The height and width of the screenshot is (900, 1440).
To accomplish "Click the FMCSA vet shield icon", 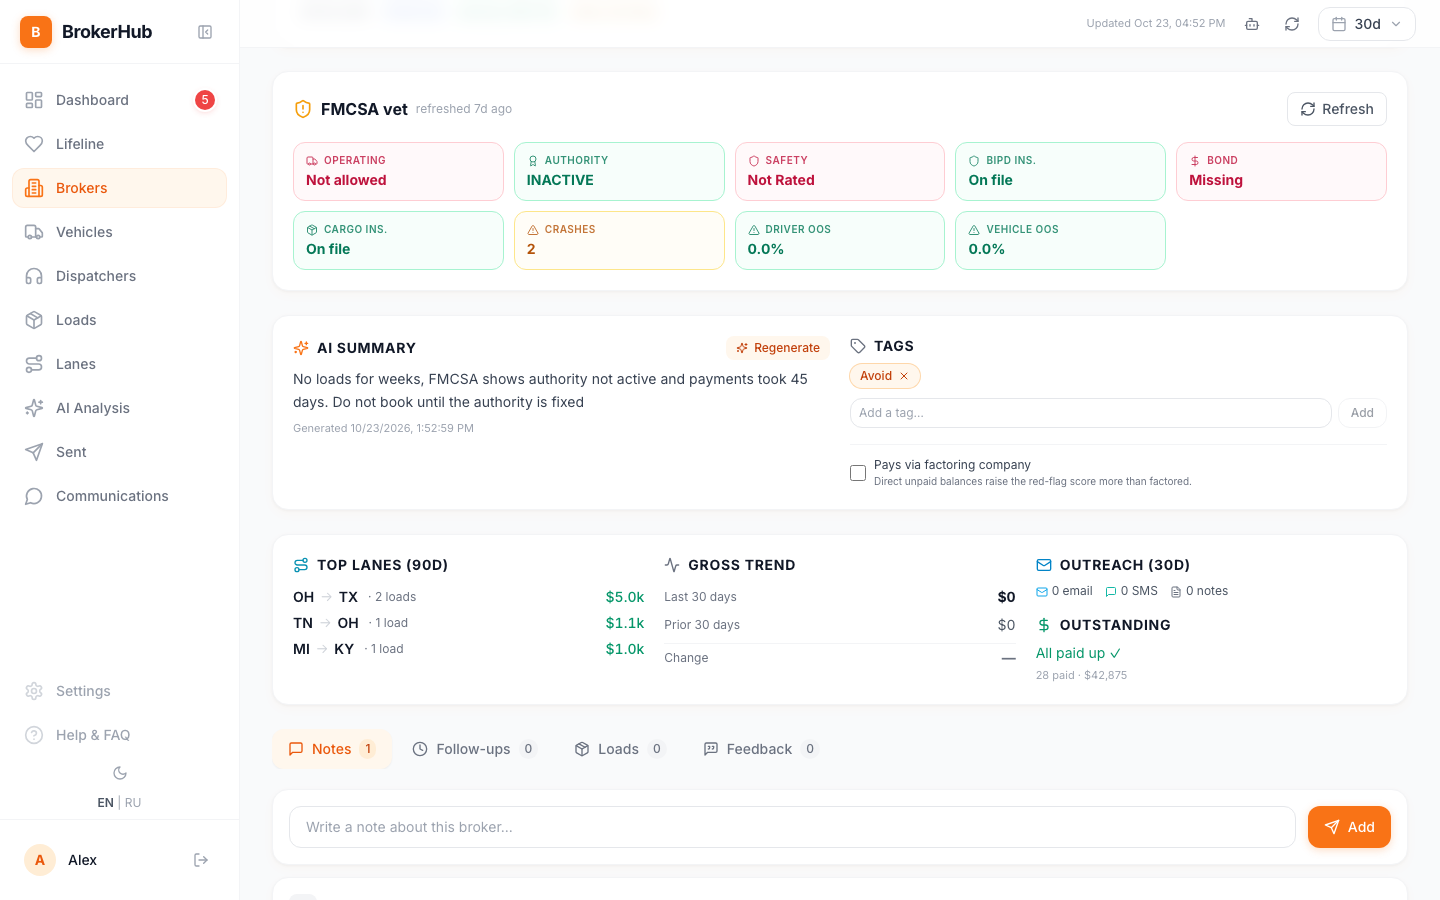I will coord(303,109).
